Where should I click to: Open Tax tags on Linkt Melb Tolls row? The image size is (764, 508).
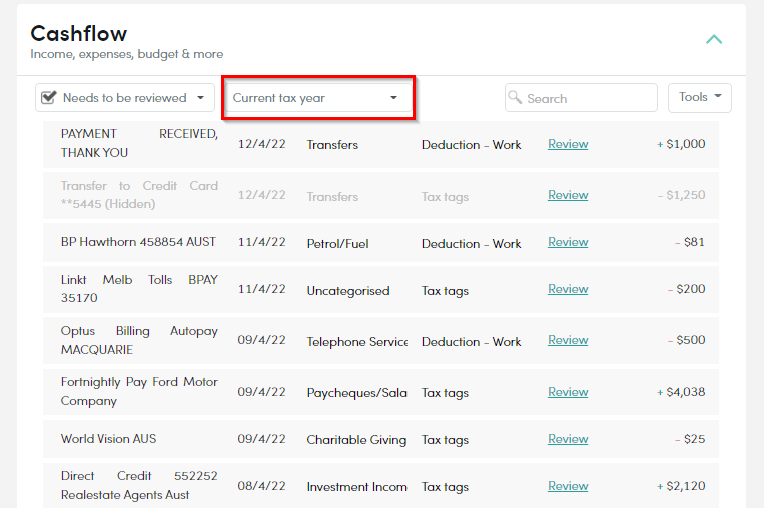pyautogui.click(x=445, y=291)
